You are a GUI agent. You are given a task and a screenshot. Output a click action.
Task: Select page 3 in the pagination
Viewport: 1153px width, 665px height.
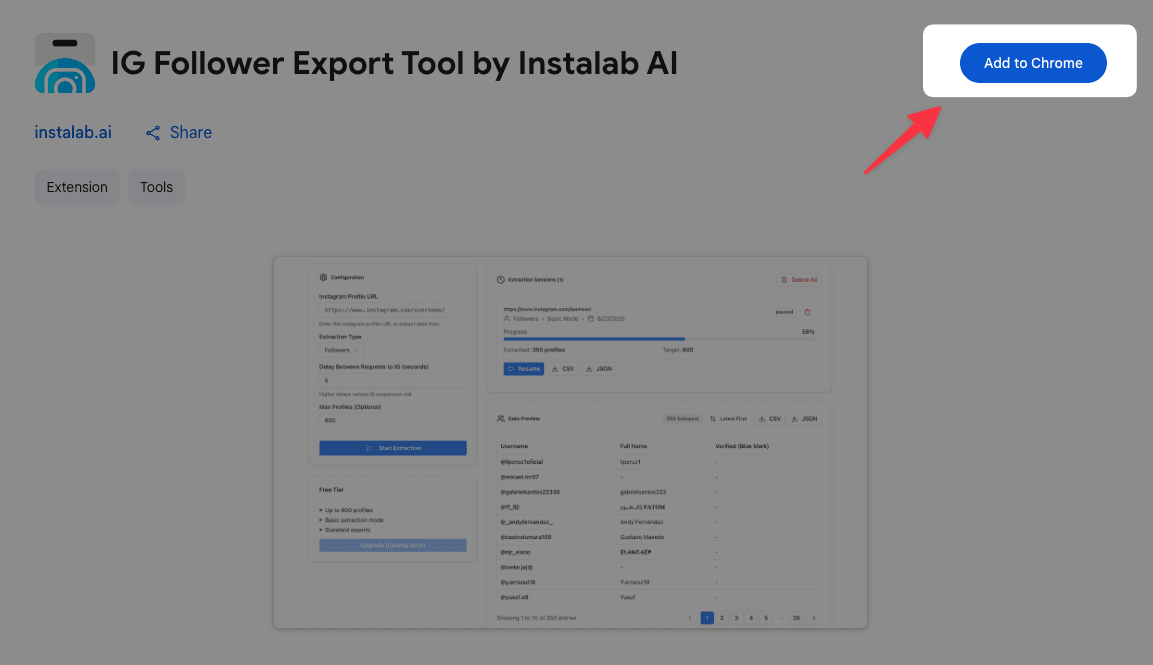pyautogui.click(x=735, y=618)
